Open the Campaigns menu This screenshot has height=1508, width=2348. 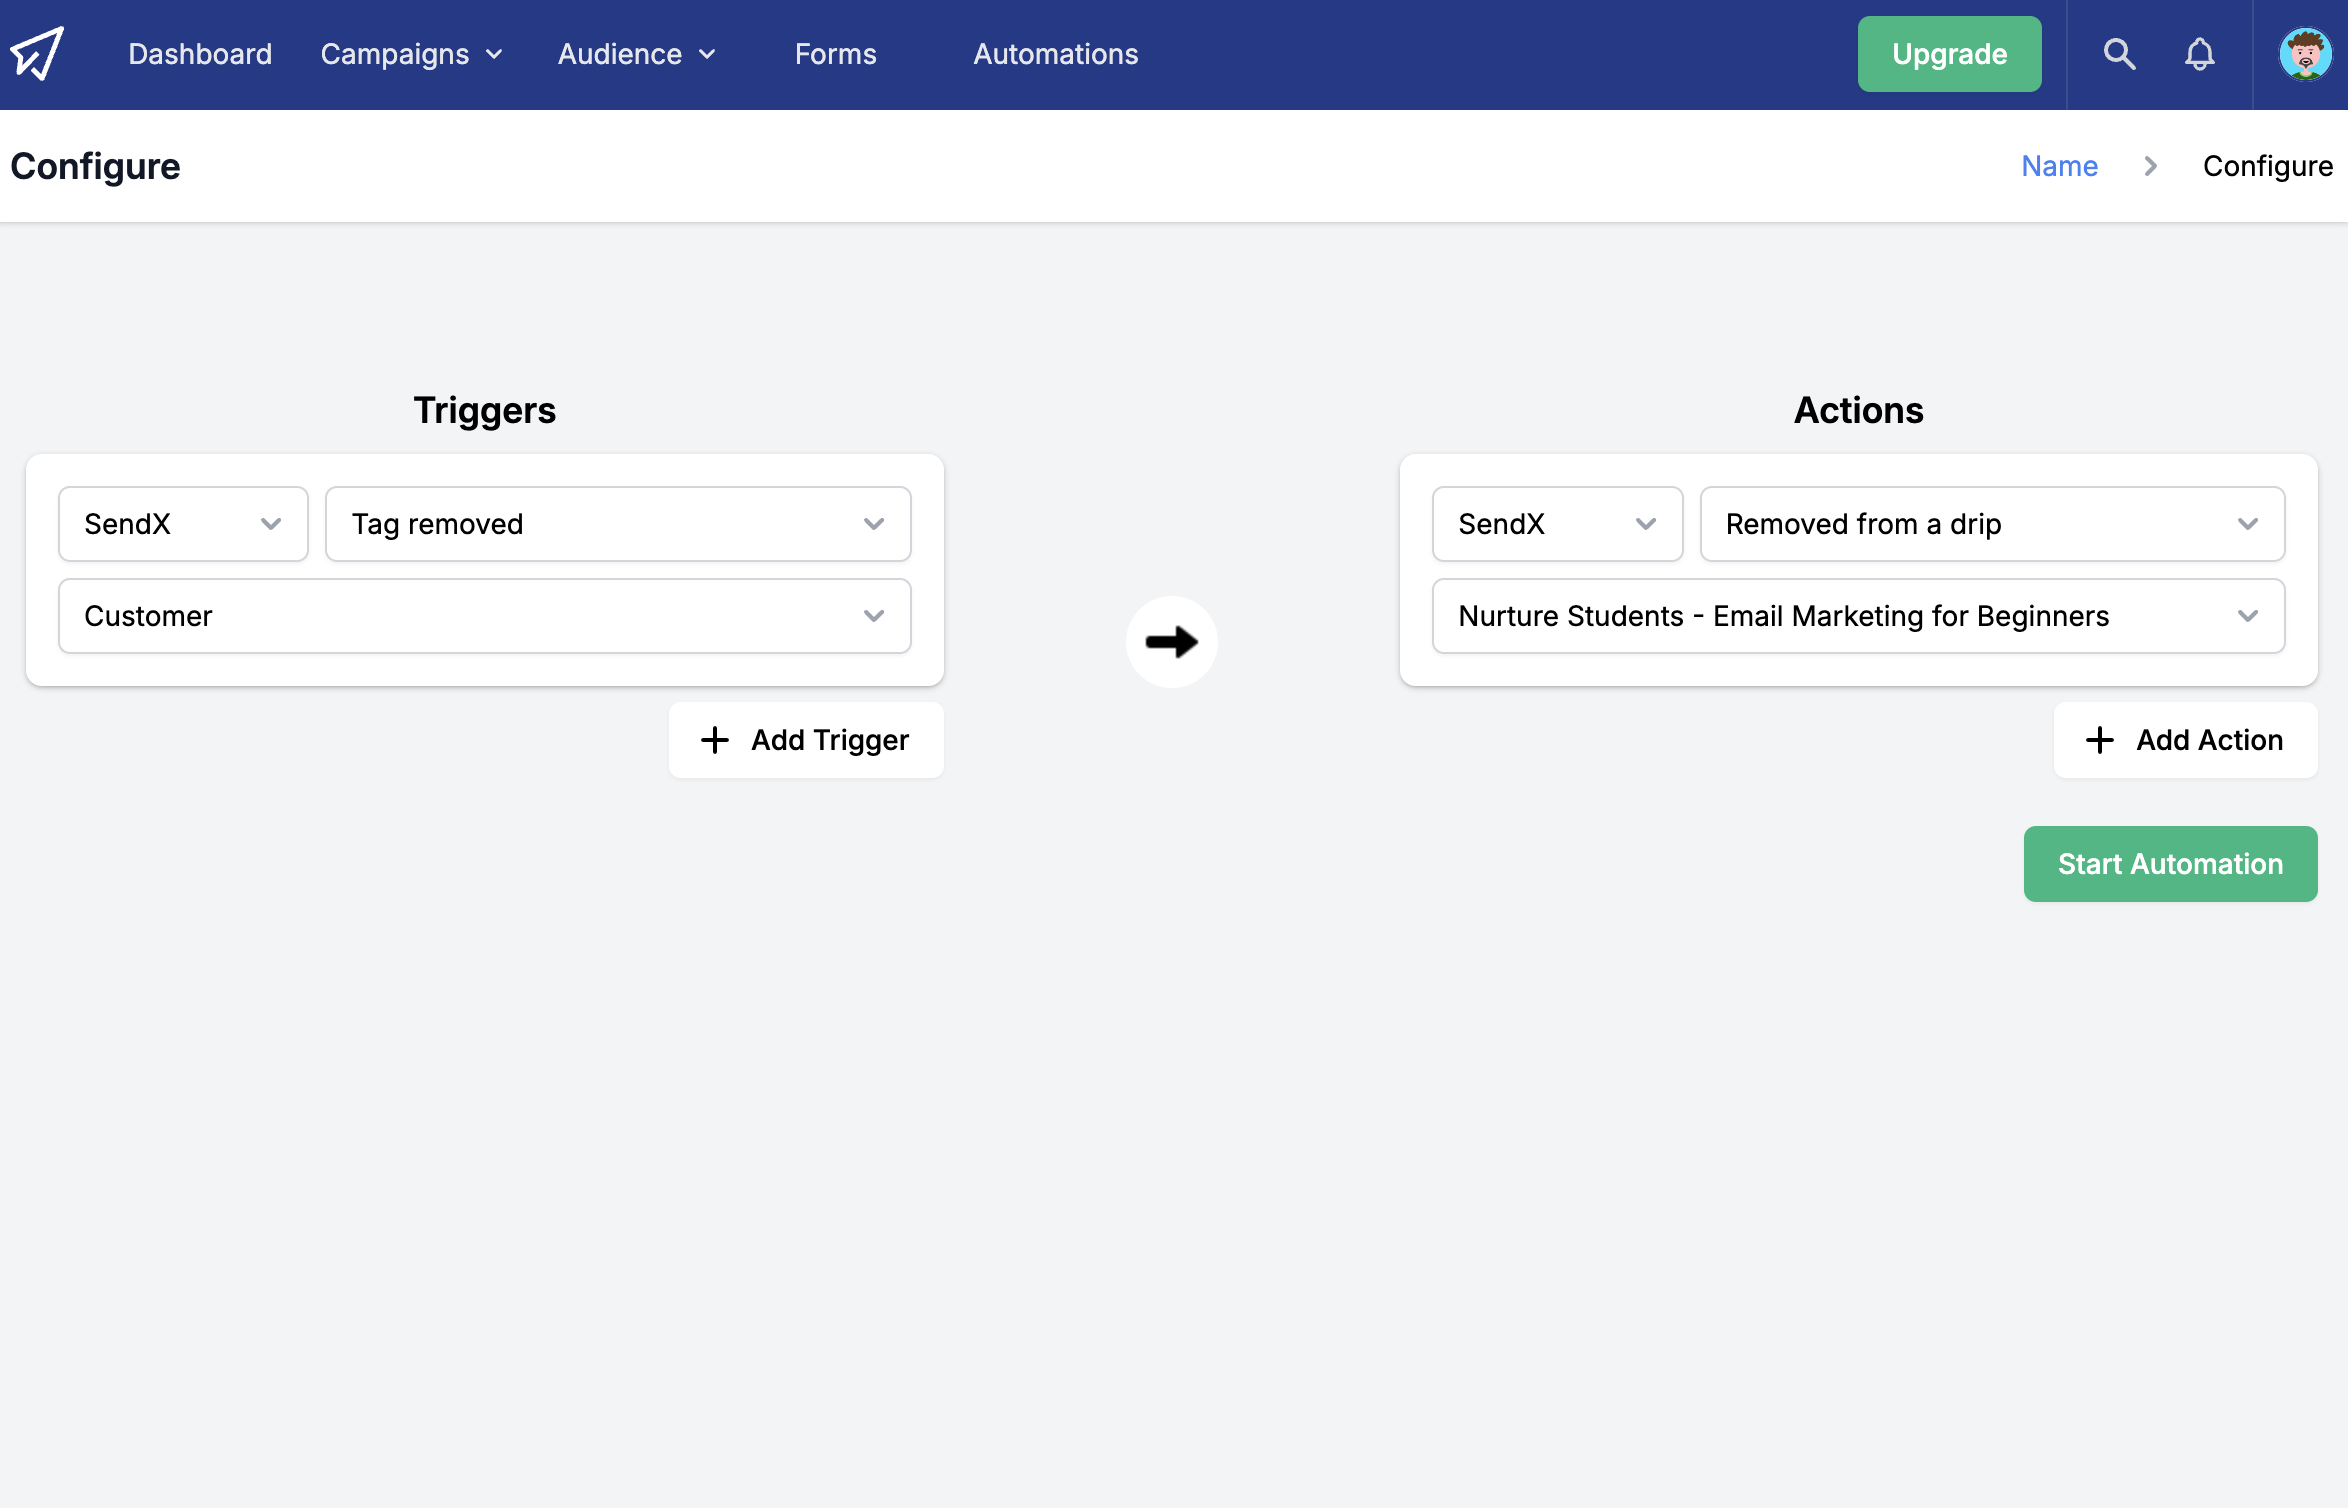coord(411,54)
